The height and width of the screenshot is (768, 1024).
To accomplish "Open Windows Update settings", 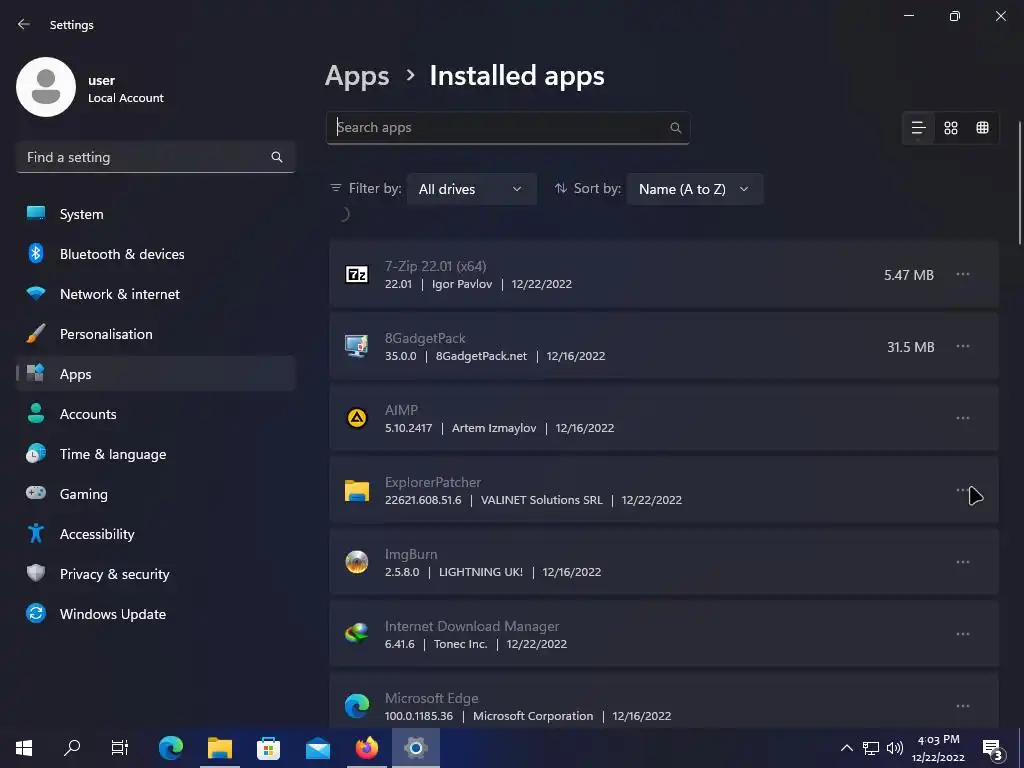I will click(x=155, y=614).
